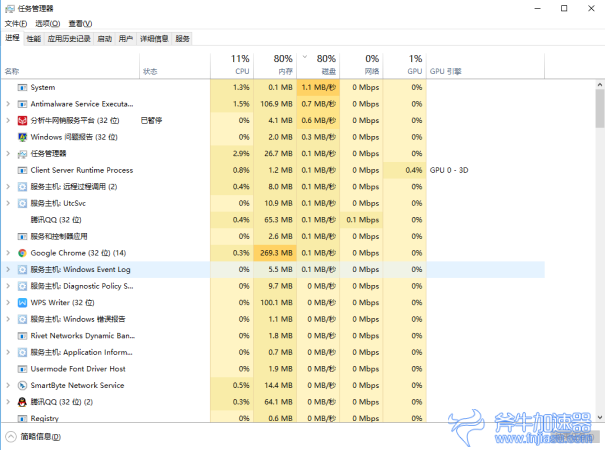Screen dimensions: 605x450
Task: Click the Antimalware Service Executable icon
Action: 22,104
